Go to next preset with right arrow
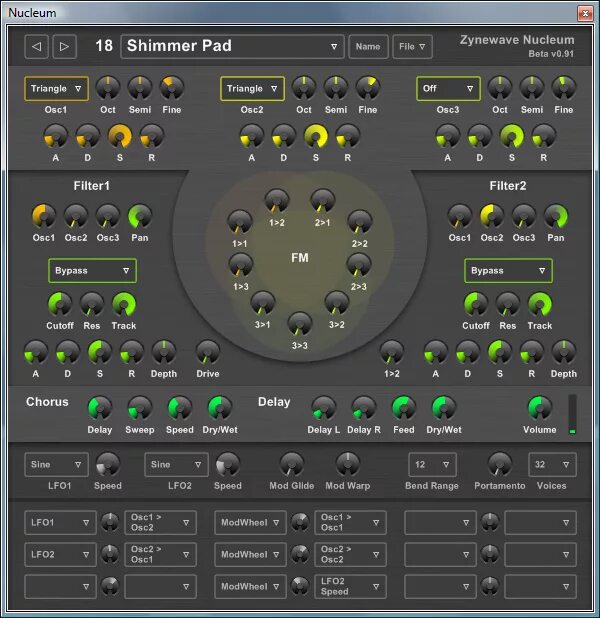The height and width of the screenshot is (618, 600). pyautogui.click(x=64, y=47)
